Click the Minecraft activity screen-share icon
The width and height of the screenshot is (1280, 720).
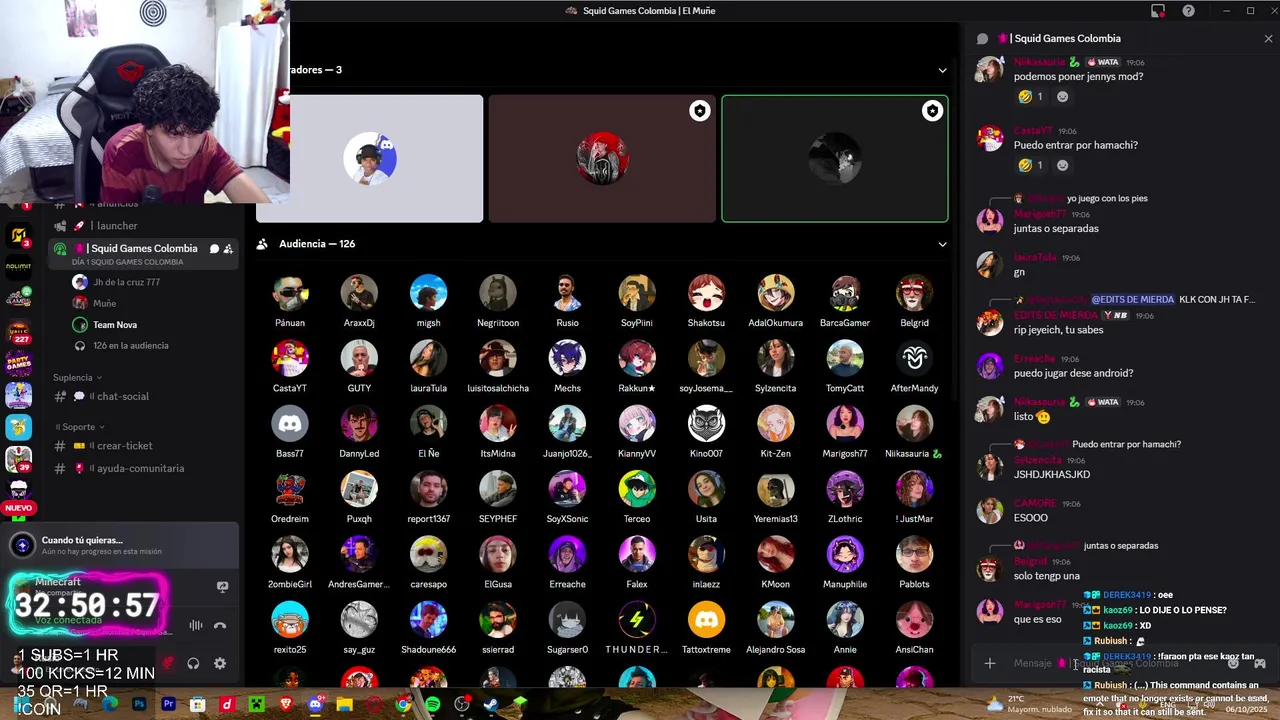[x=222, y=587]
